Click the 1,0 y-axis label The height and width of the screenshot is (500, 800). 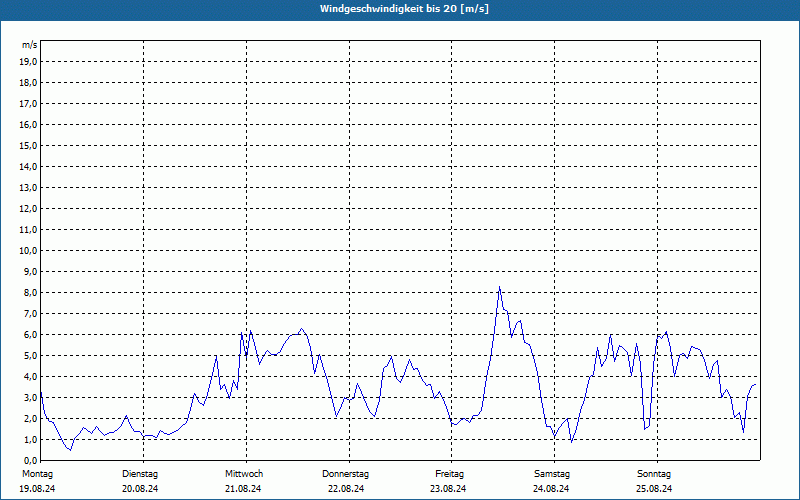30,439
